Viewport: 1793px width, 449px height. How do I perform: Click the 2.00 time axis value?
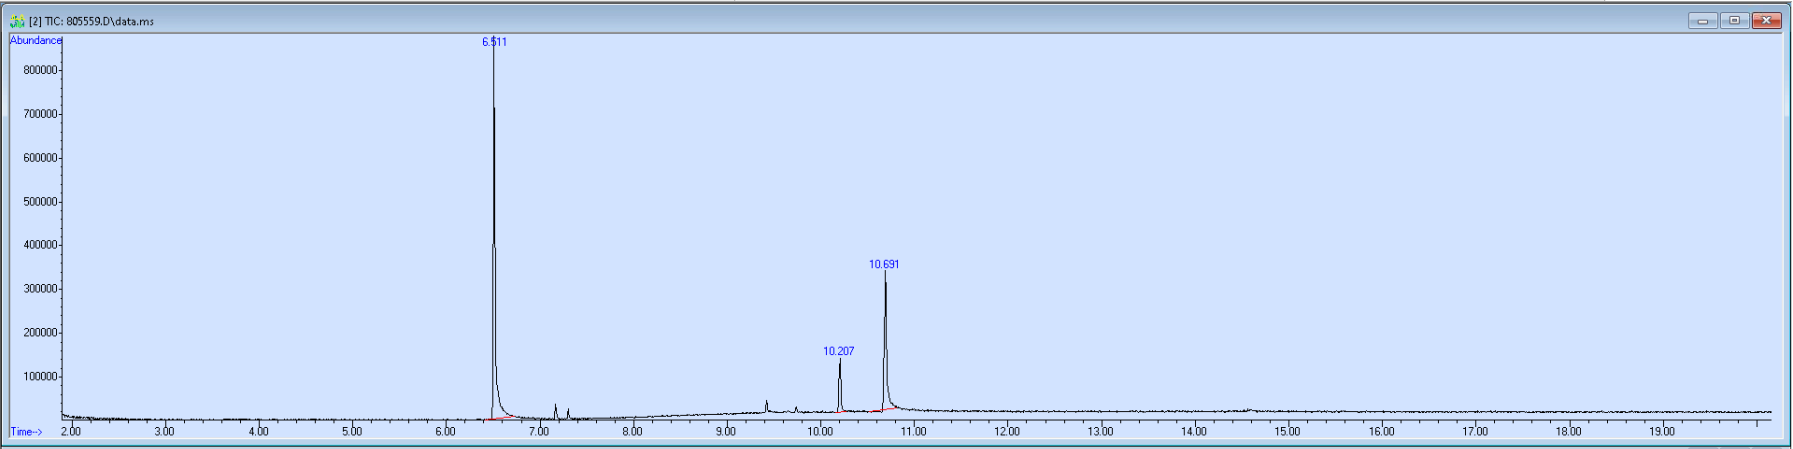71,432
